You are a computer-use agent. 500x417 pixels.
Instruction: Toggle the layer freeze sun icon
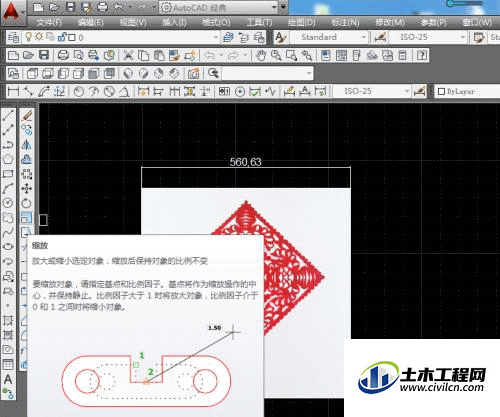tap(39, 37)
